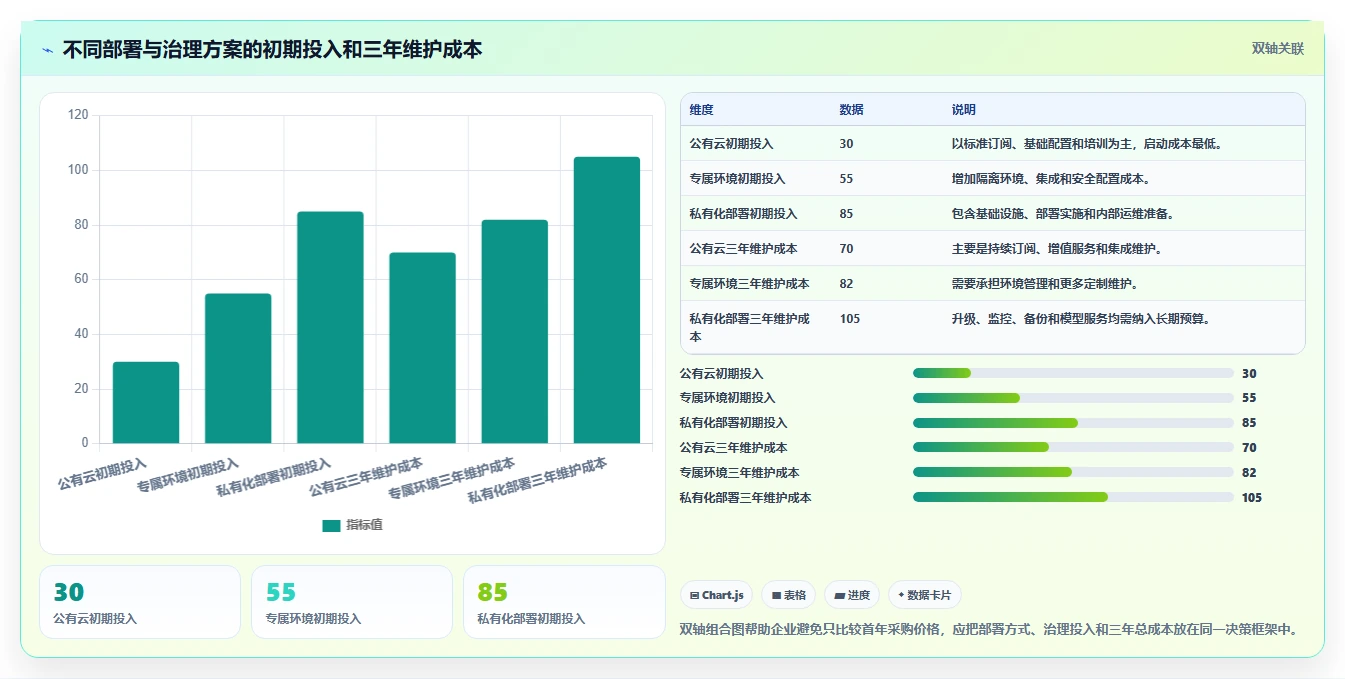Click the 私有化部署三年维护成本 bar in chart
This screenshot has width=1345, height=679.
[606, 300]
